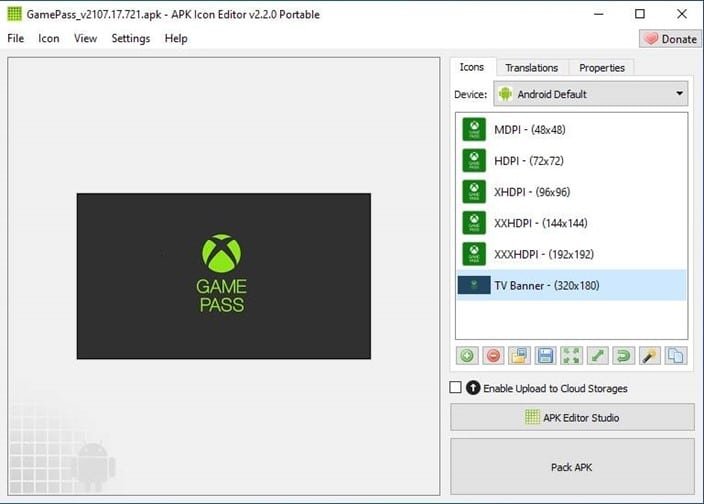Click the TV Banner row thumbnail
The height and width of the screenshot is (504, 704).
(x=474, y=285)
